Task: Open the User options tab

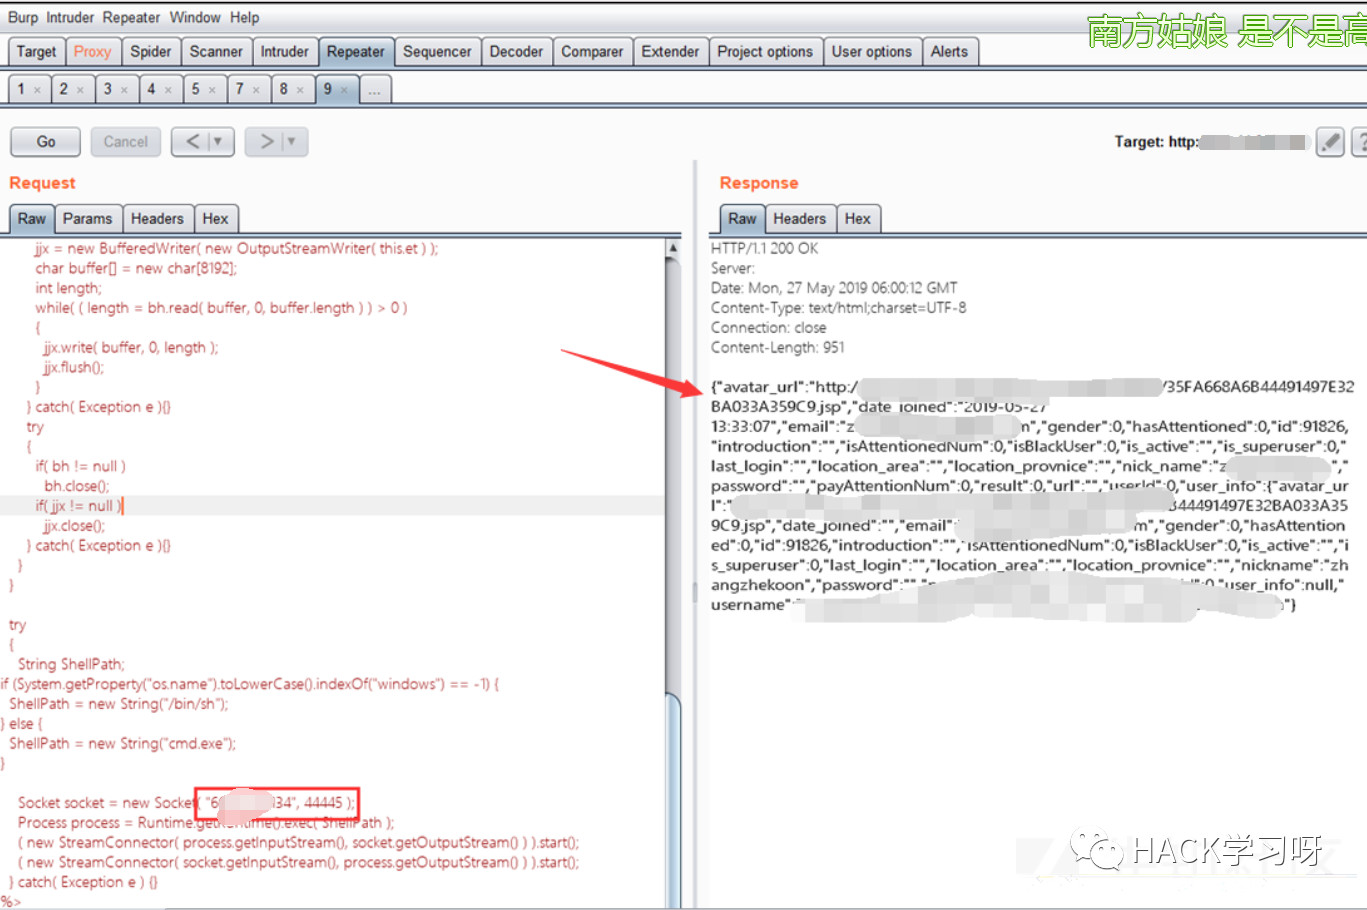Action: click(872, 52)
